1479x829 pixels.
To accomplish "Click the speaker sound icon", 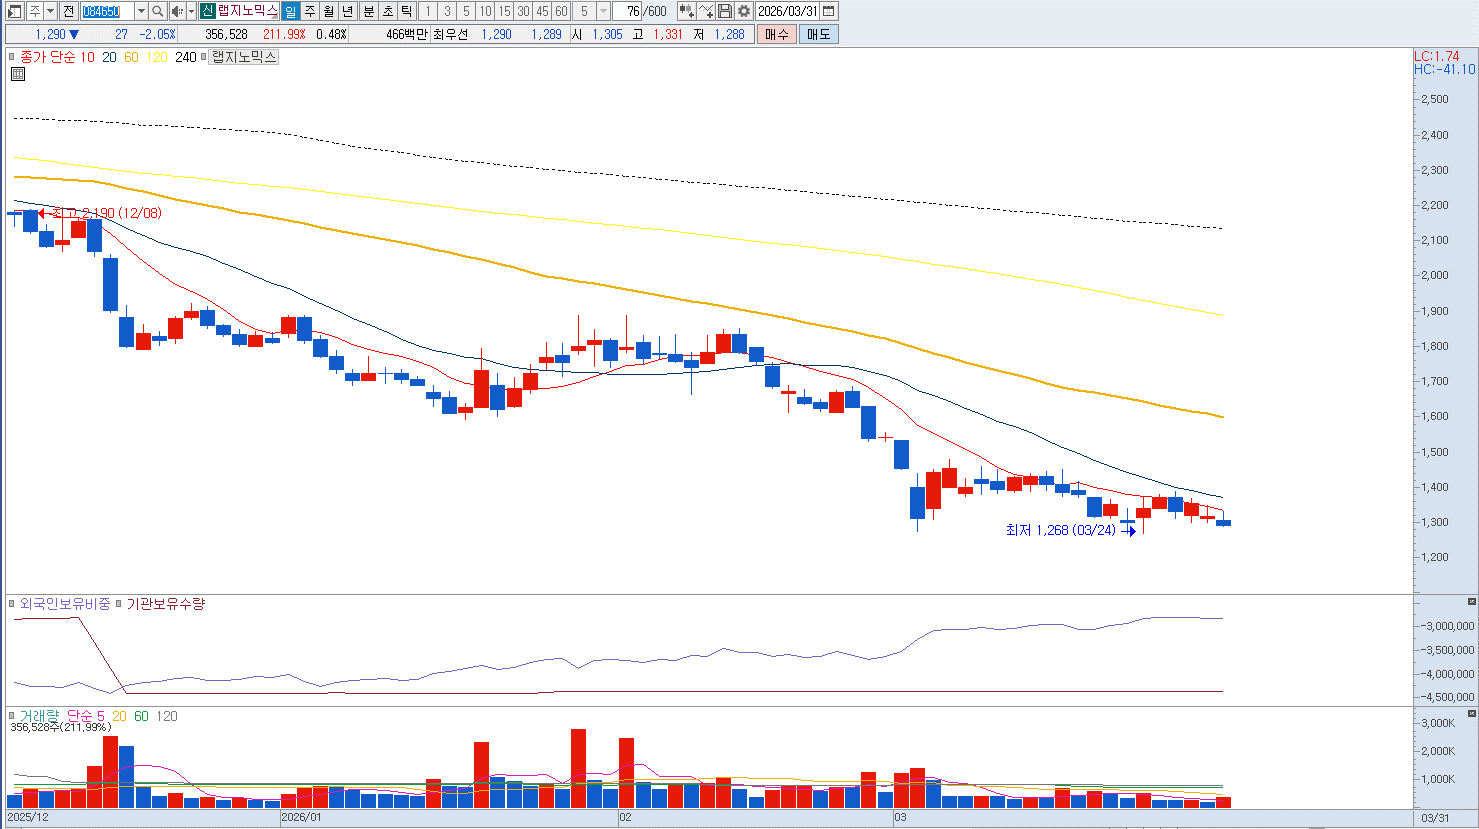I will point(177,11).
